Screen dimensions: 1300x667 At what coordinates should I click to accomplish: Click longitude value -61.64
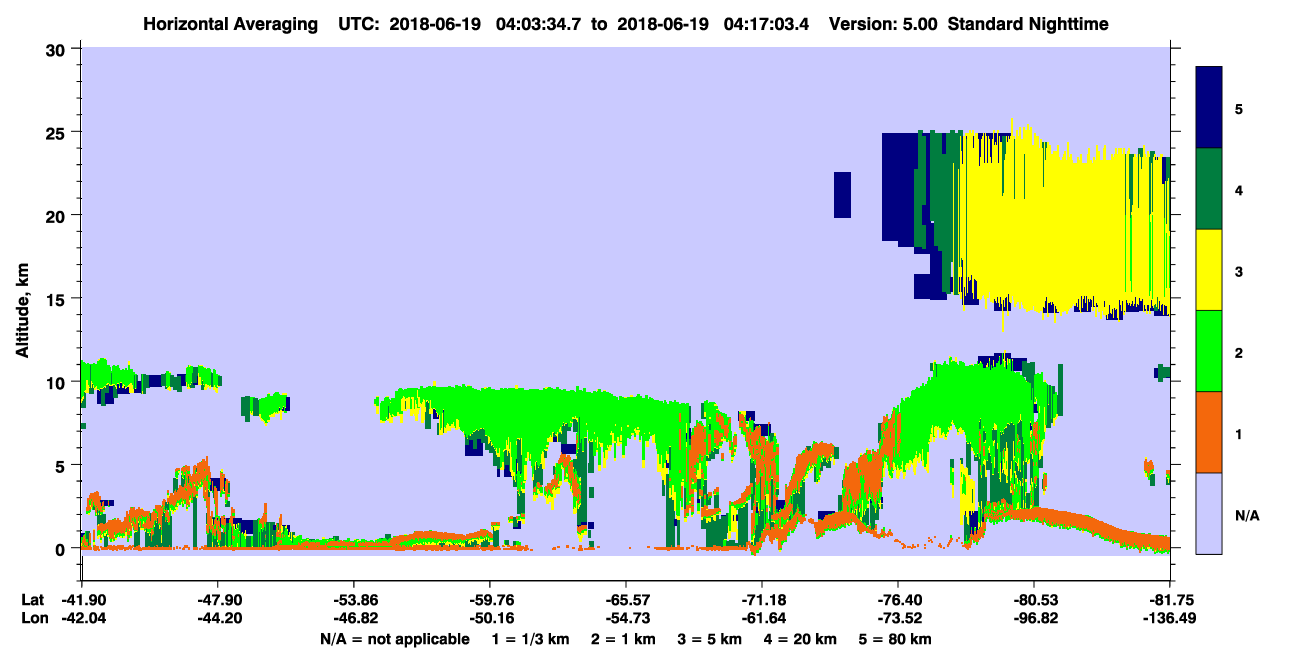[762, 618]
